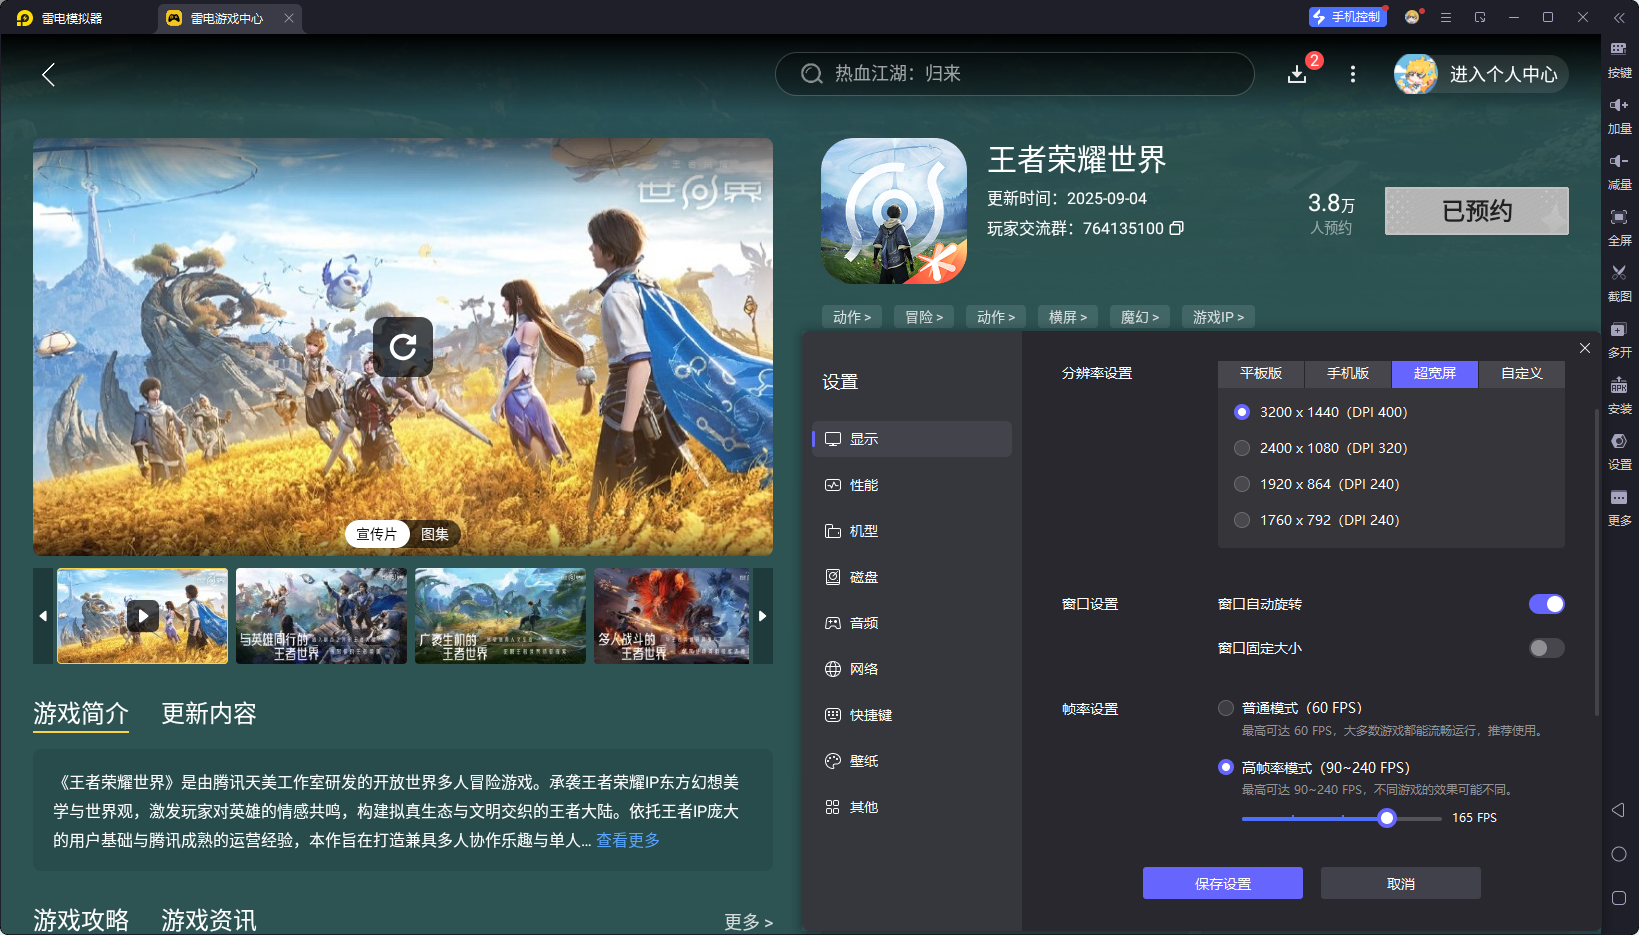This screenshot has width=1639, height=935.
Task: Select the 2400 x 1080 resolution option
Action: [1242, 448]
